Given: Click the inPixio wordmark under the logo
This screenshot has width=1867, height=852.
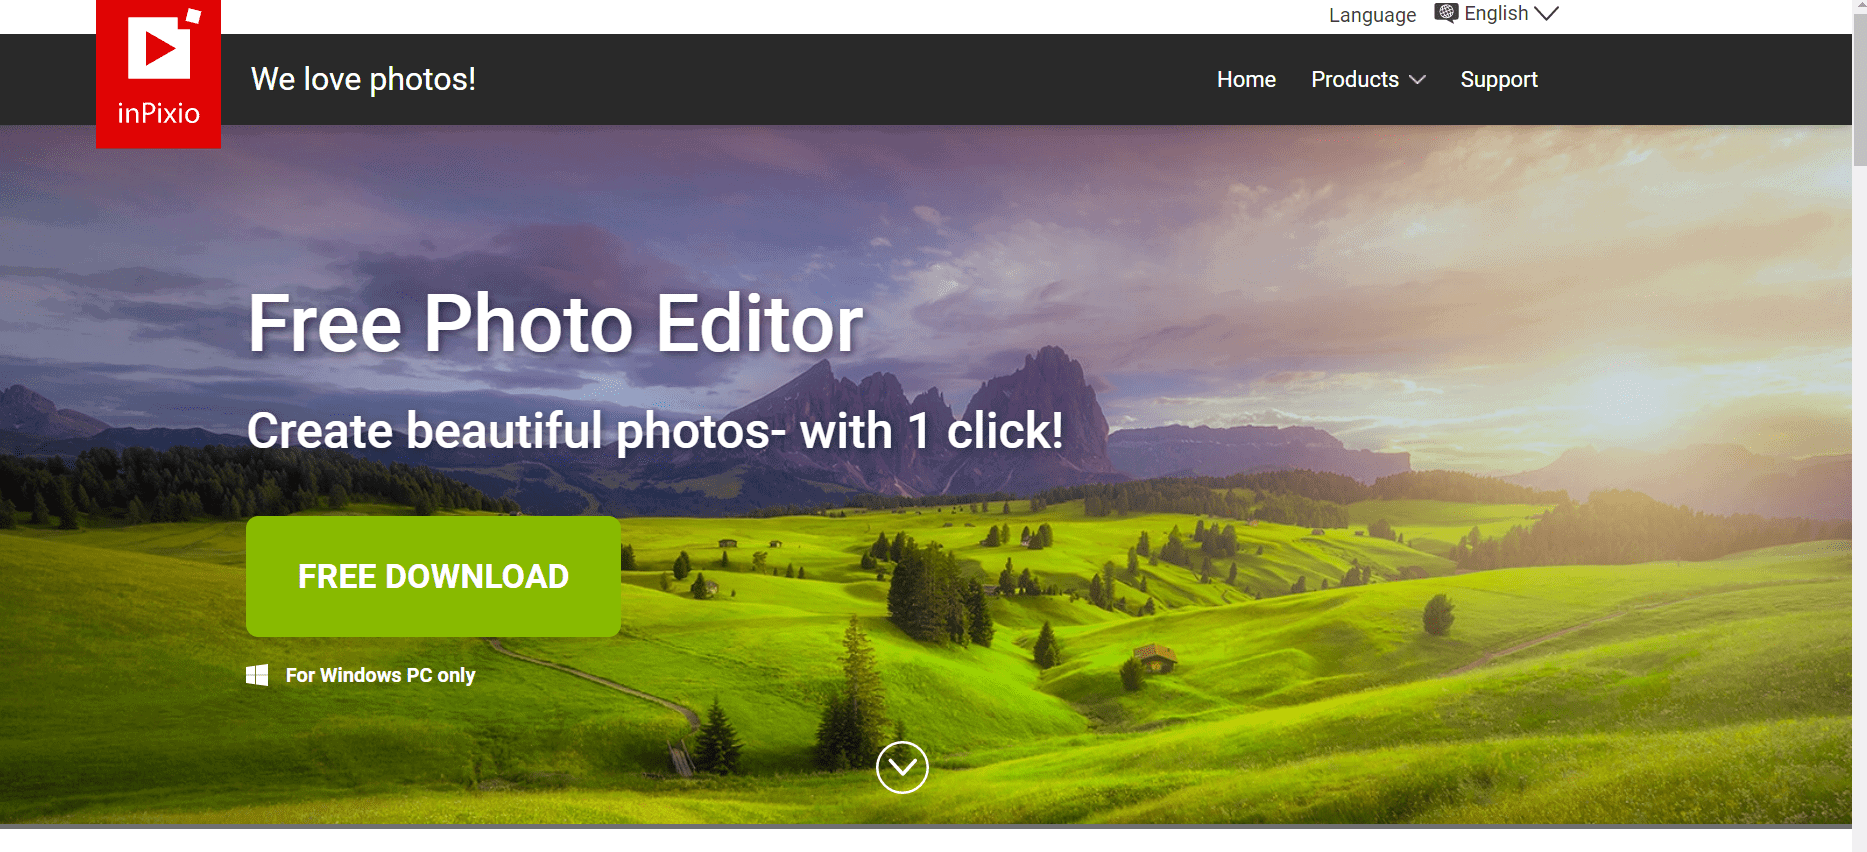Looking at the screenshot, I should pyautogui.click(x=158, y=114).
